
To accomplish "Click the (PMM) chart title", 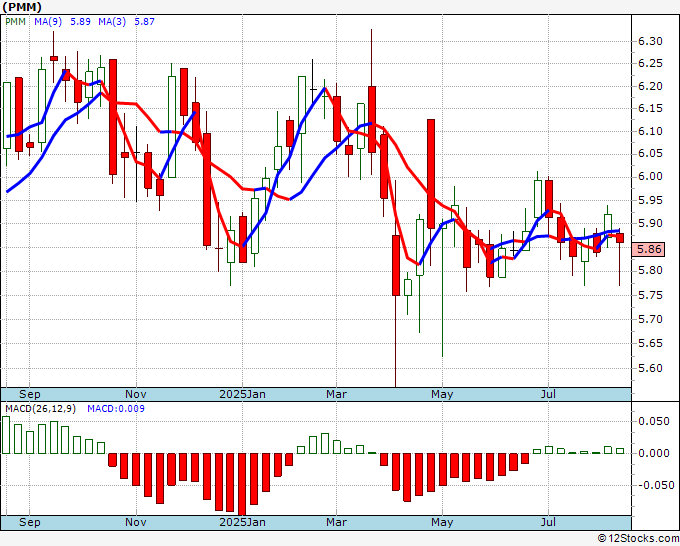I will pos(22,7).
